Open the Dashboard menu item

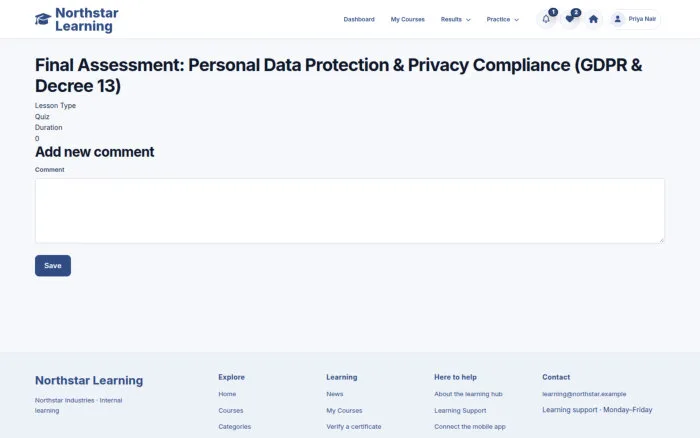click(x=359, y=19)
